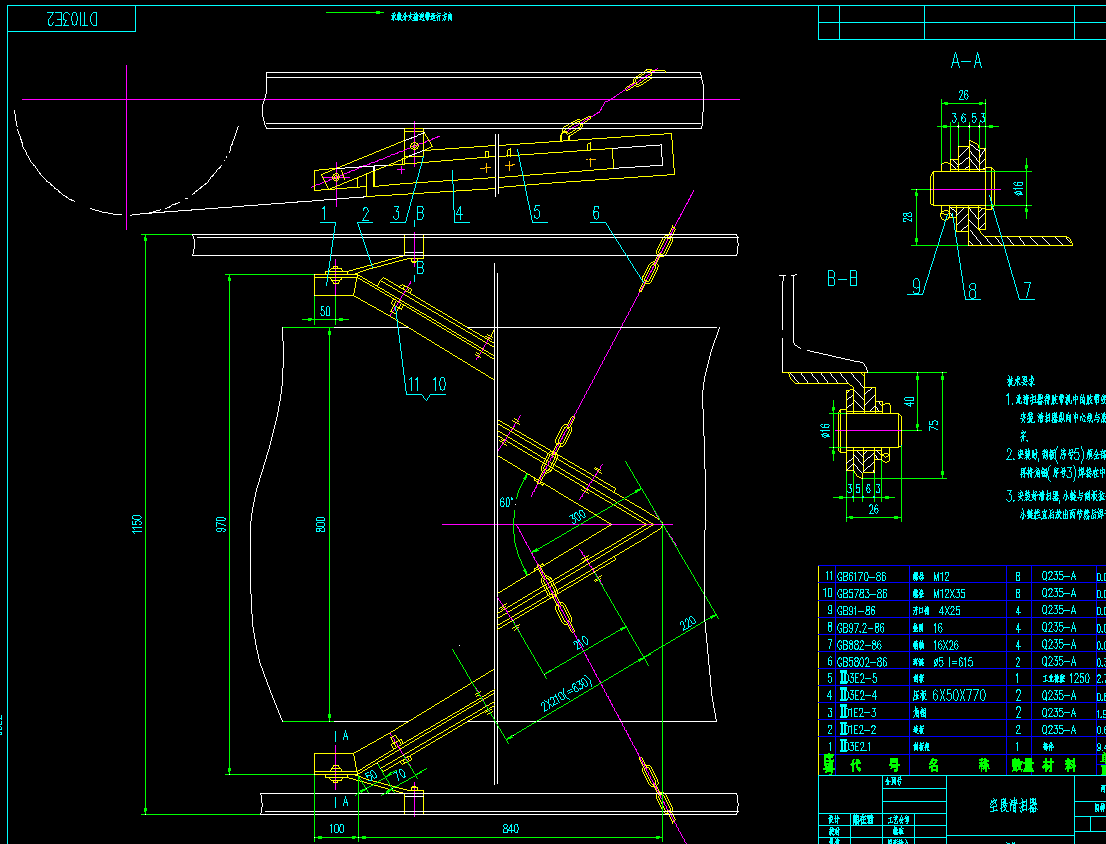Image resolution: width=1106 pixels, height=844 pixels.
Task: Select the B-B section view title
Action: (x=842, y=279)
